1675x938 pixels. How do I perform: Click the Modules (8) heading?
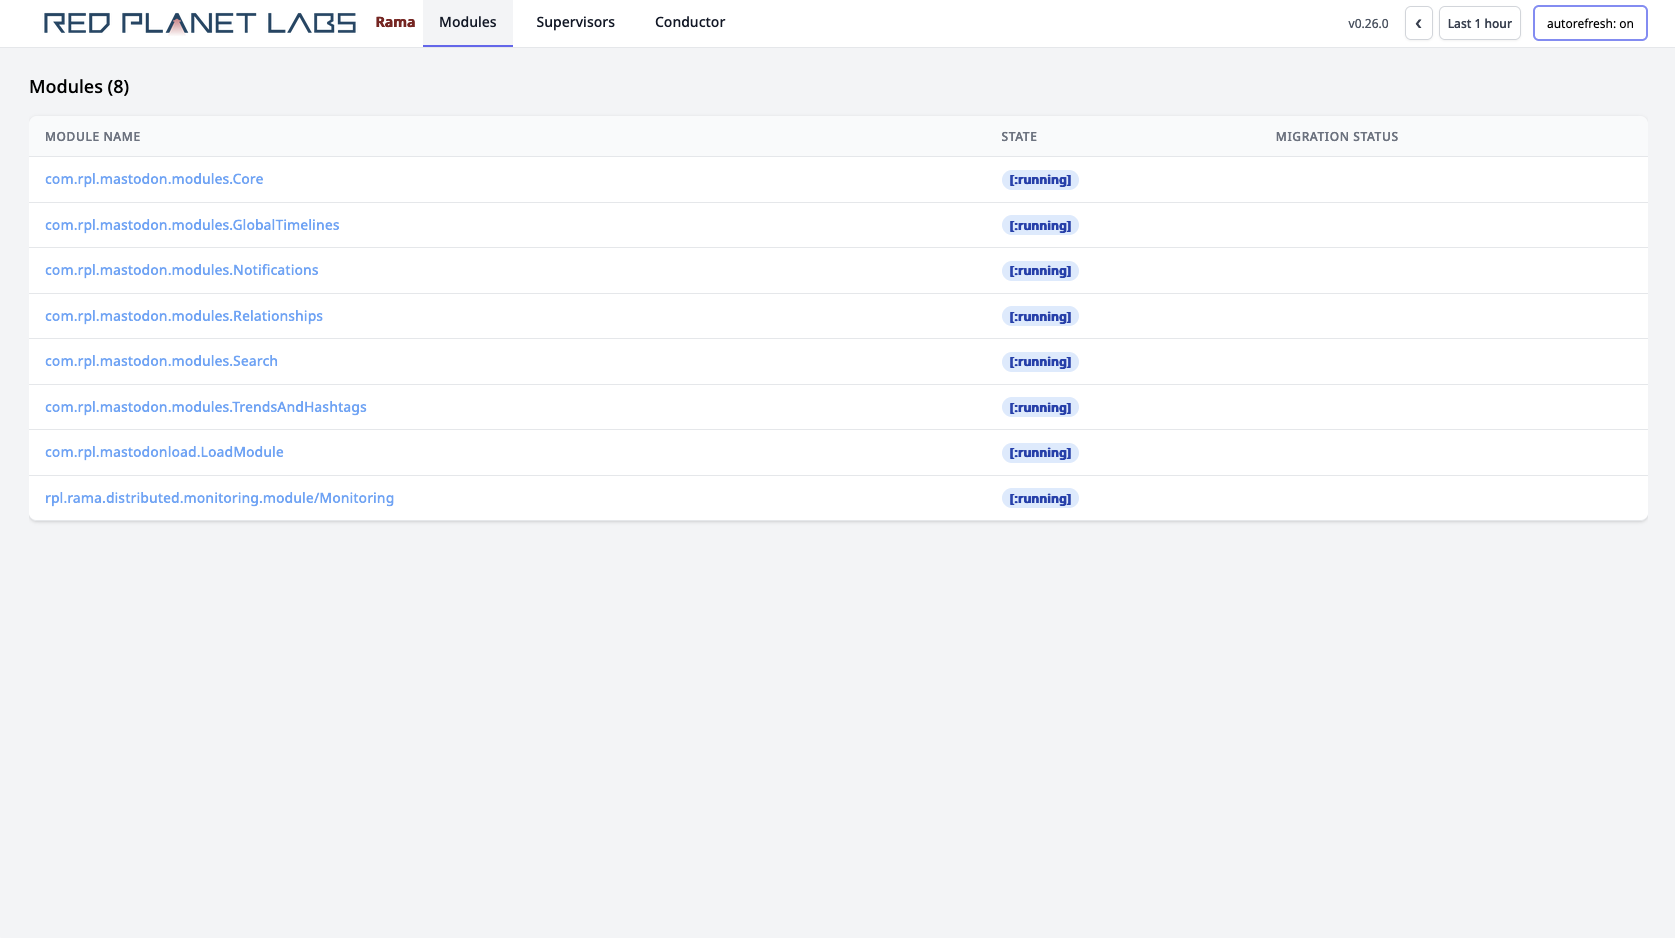[x=79, y=87]
